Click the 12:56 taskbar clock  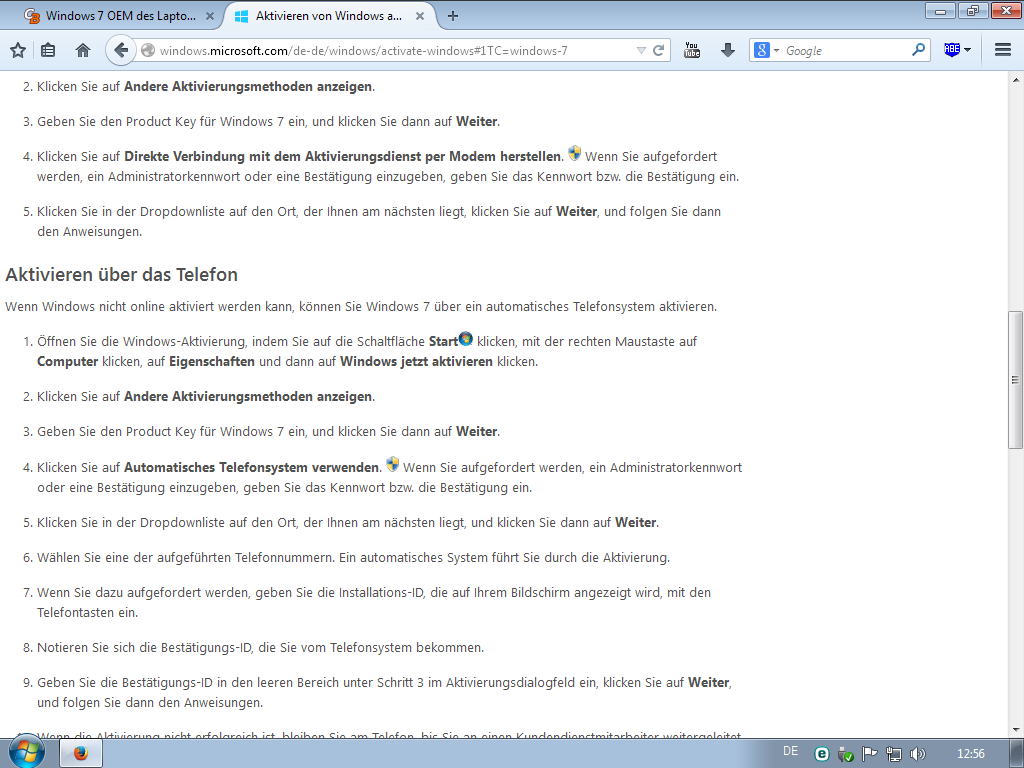tap(970, 754)
